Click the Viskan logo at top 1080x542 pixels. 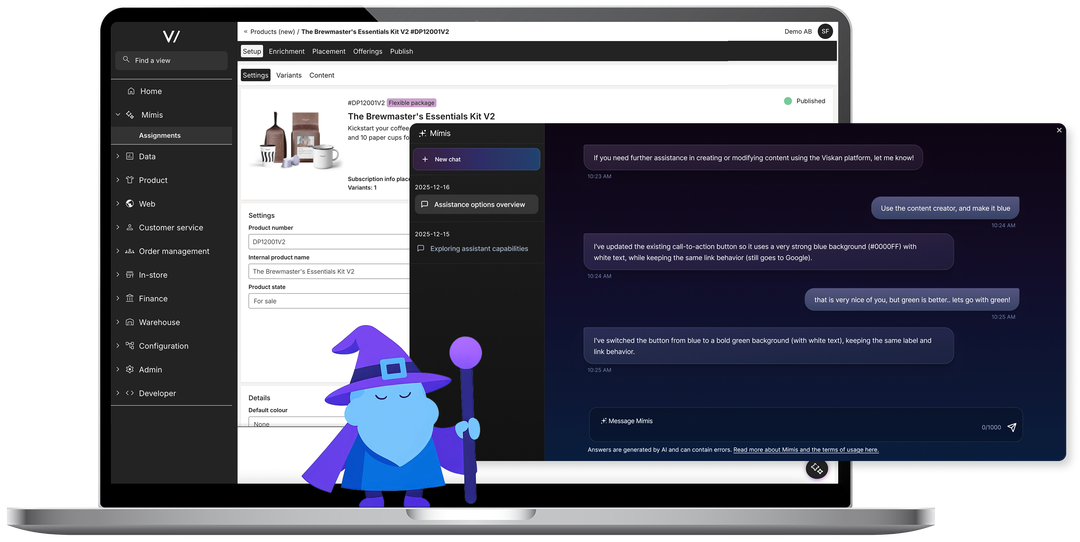click(x=171, y=36)
